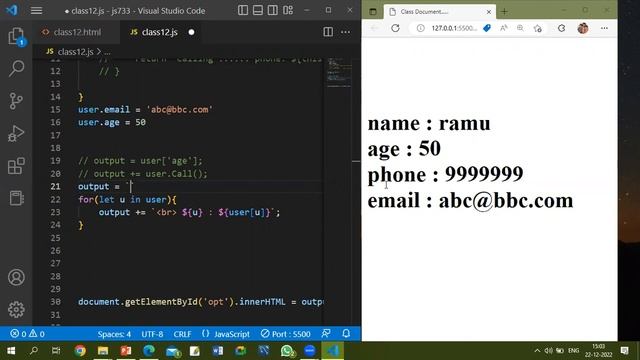Change the CRLF end-of-line sequence

[182, 334]
